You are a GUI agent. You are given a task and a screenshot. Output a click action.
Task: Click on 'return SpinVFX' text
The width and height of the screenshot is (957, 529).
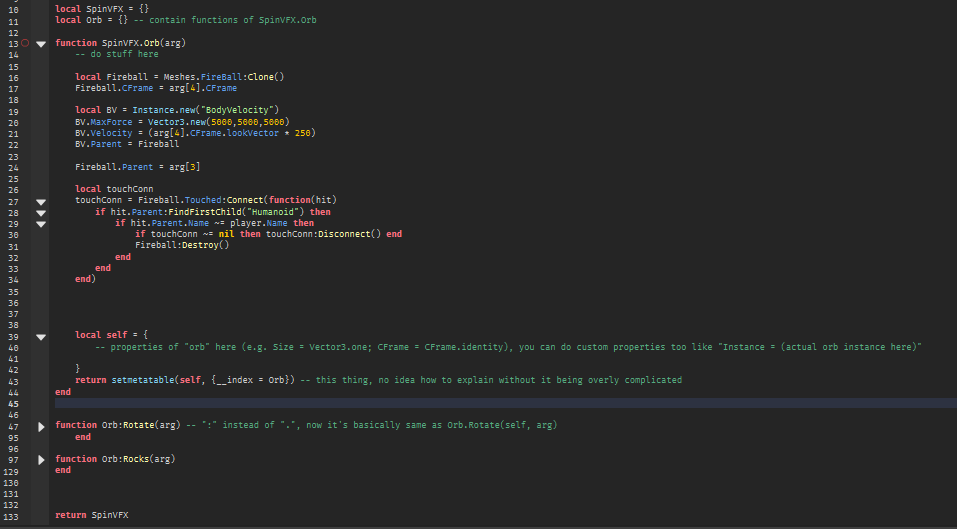(x=92, y=515)
